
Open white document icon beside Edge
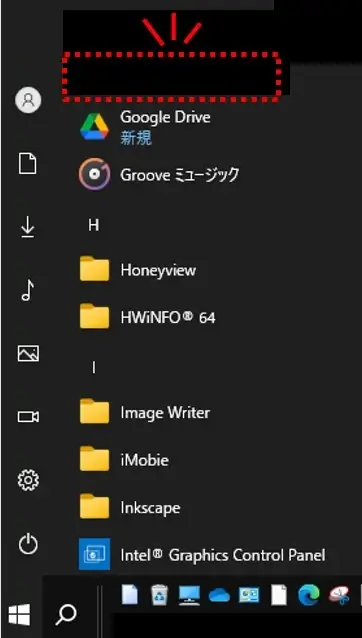pos(279,596)
